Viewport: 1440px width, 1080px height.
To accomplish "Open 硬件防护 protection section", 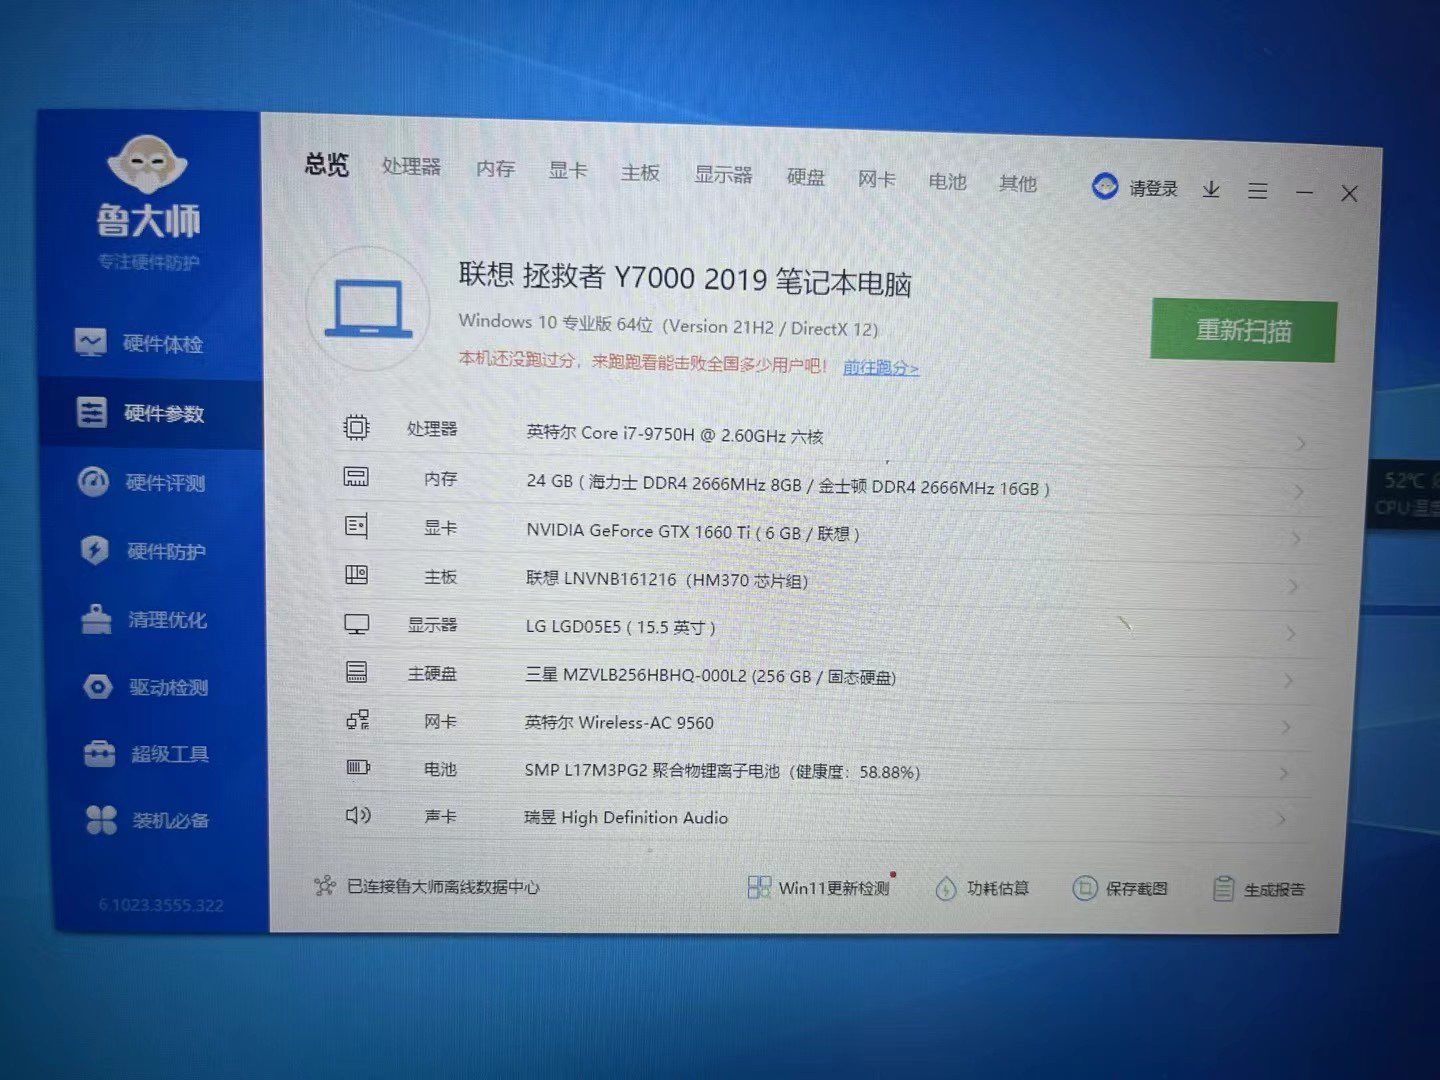I will tap(143, 551).
